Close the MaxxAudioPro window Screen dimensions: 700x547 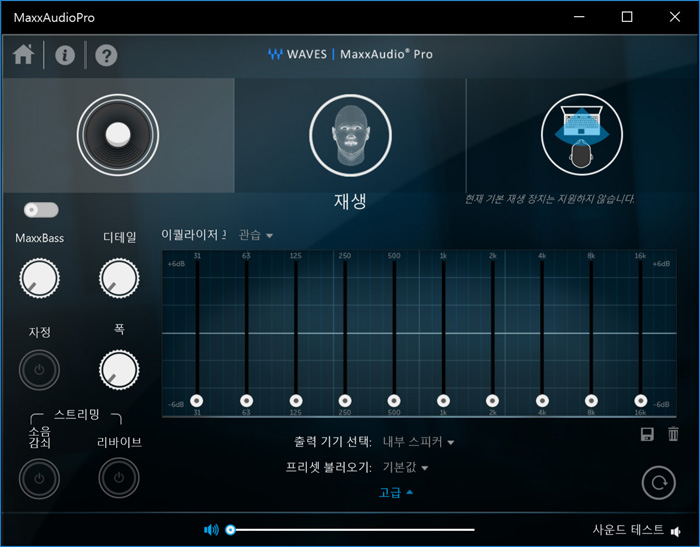675,17
